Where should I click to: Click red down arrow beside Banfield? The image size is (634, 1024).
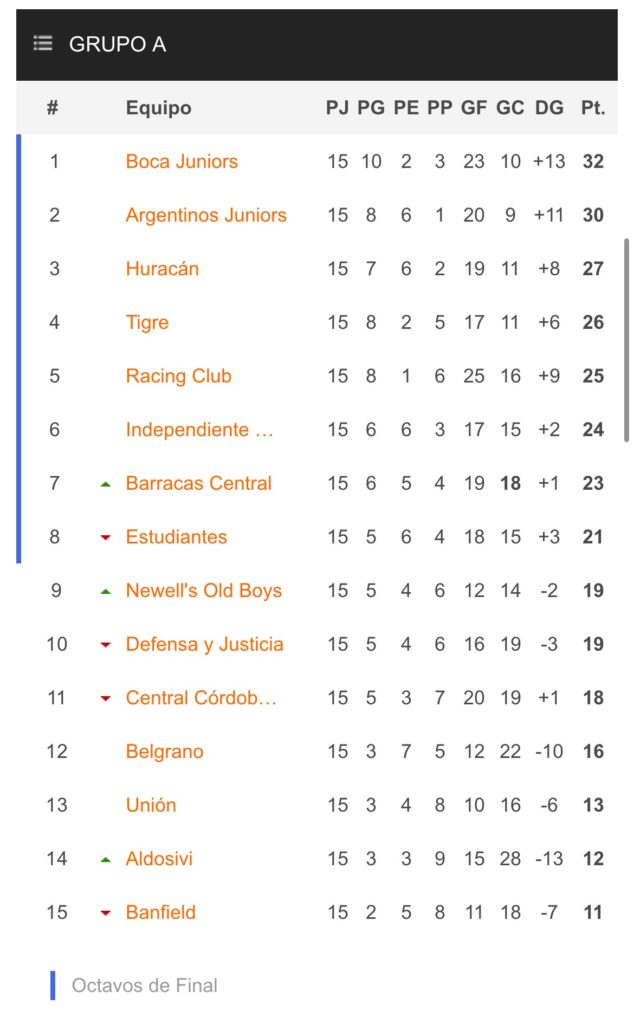(x=105, y=913)
